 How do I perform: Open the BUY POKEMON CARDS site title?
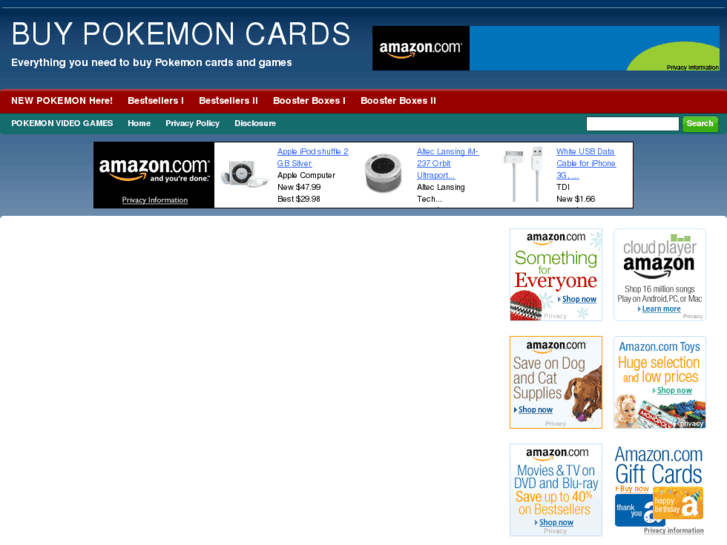tap(181, 34)
